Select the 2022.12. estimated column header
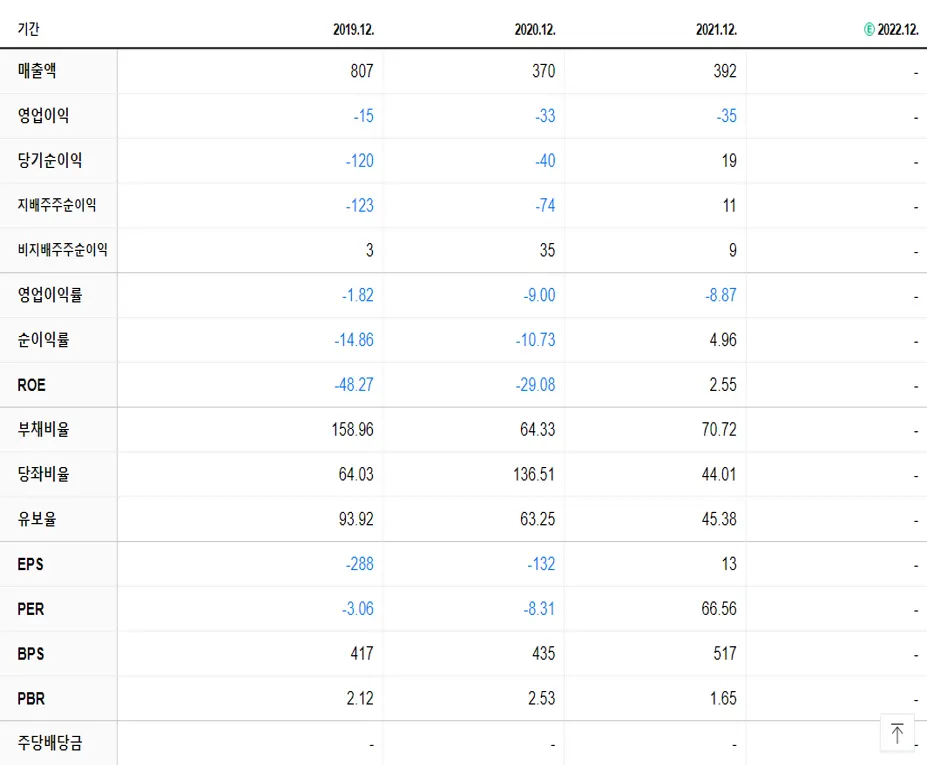Image resolution: width=927 pixels, height=765 pixels. [x=895, y=29]
